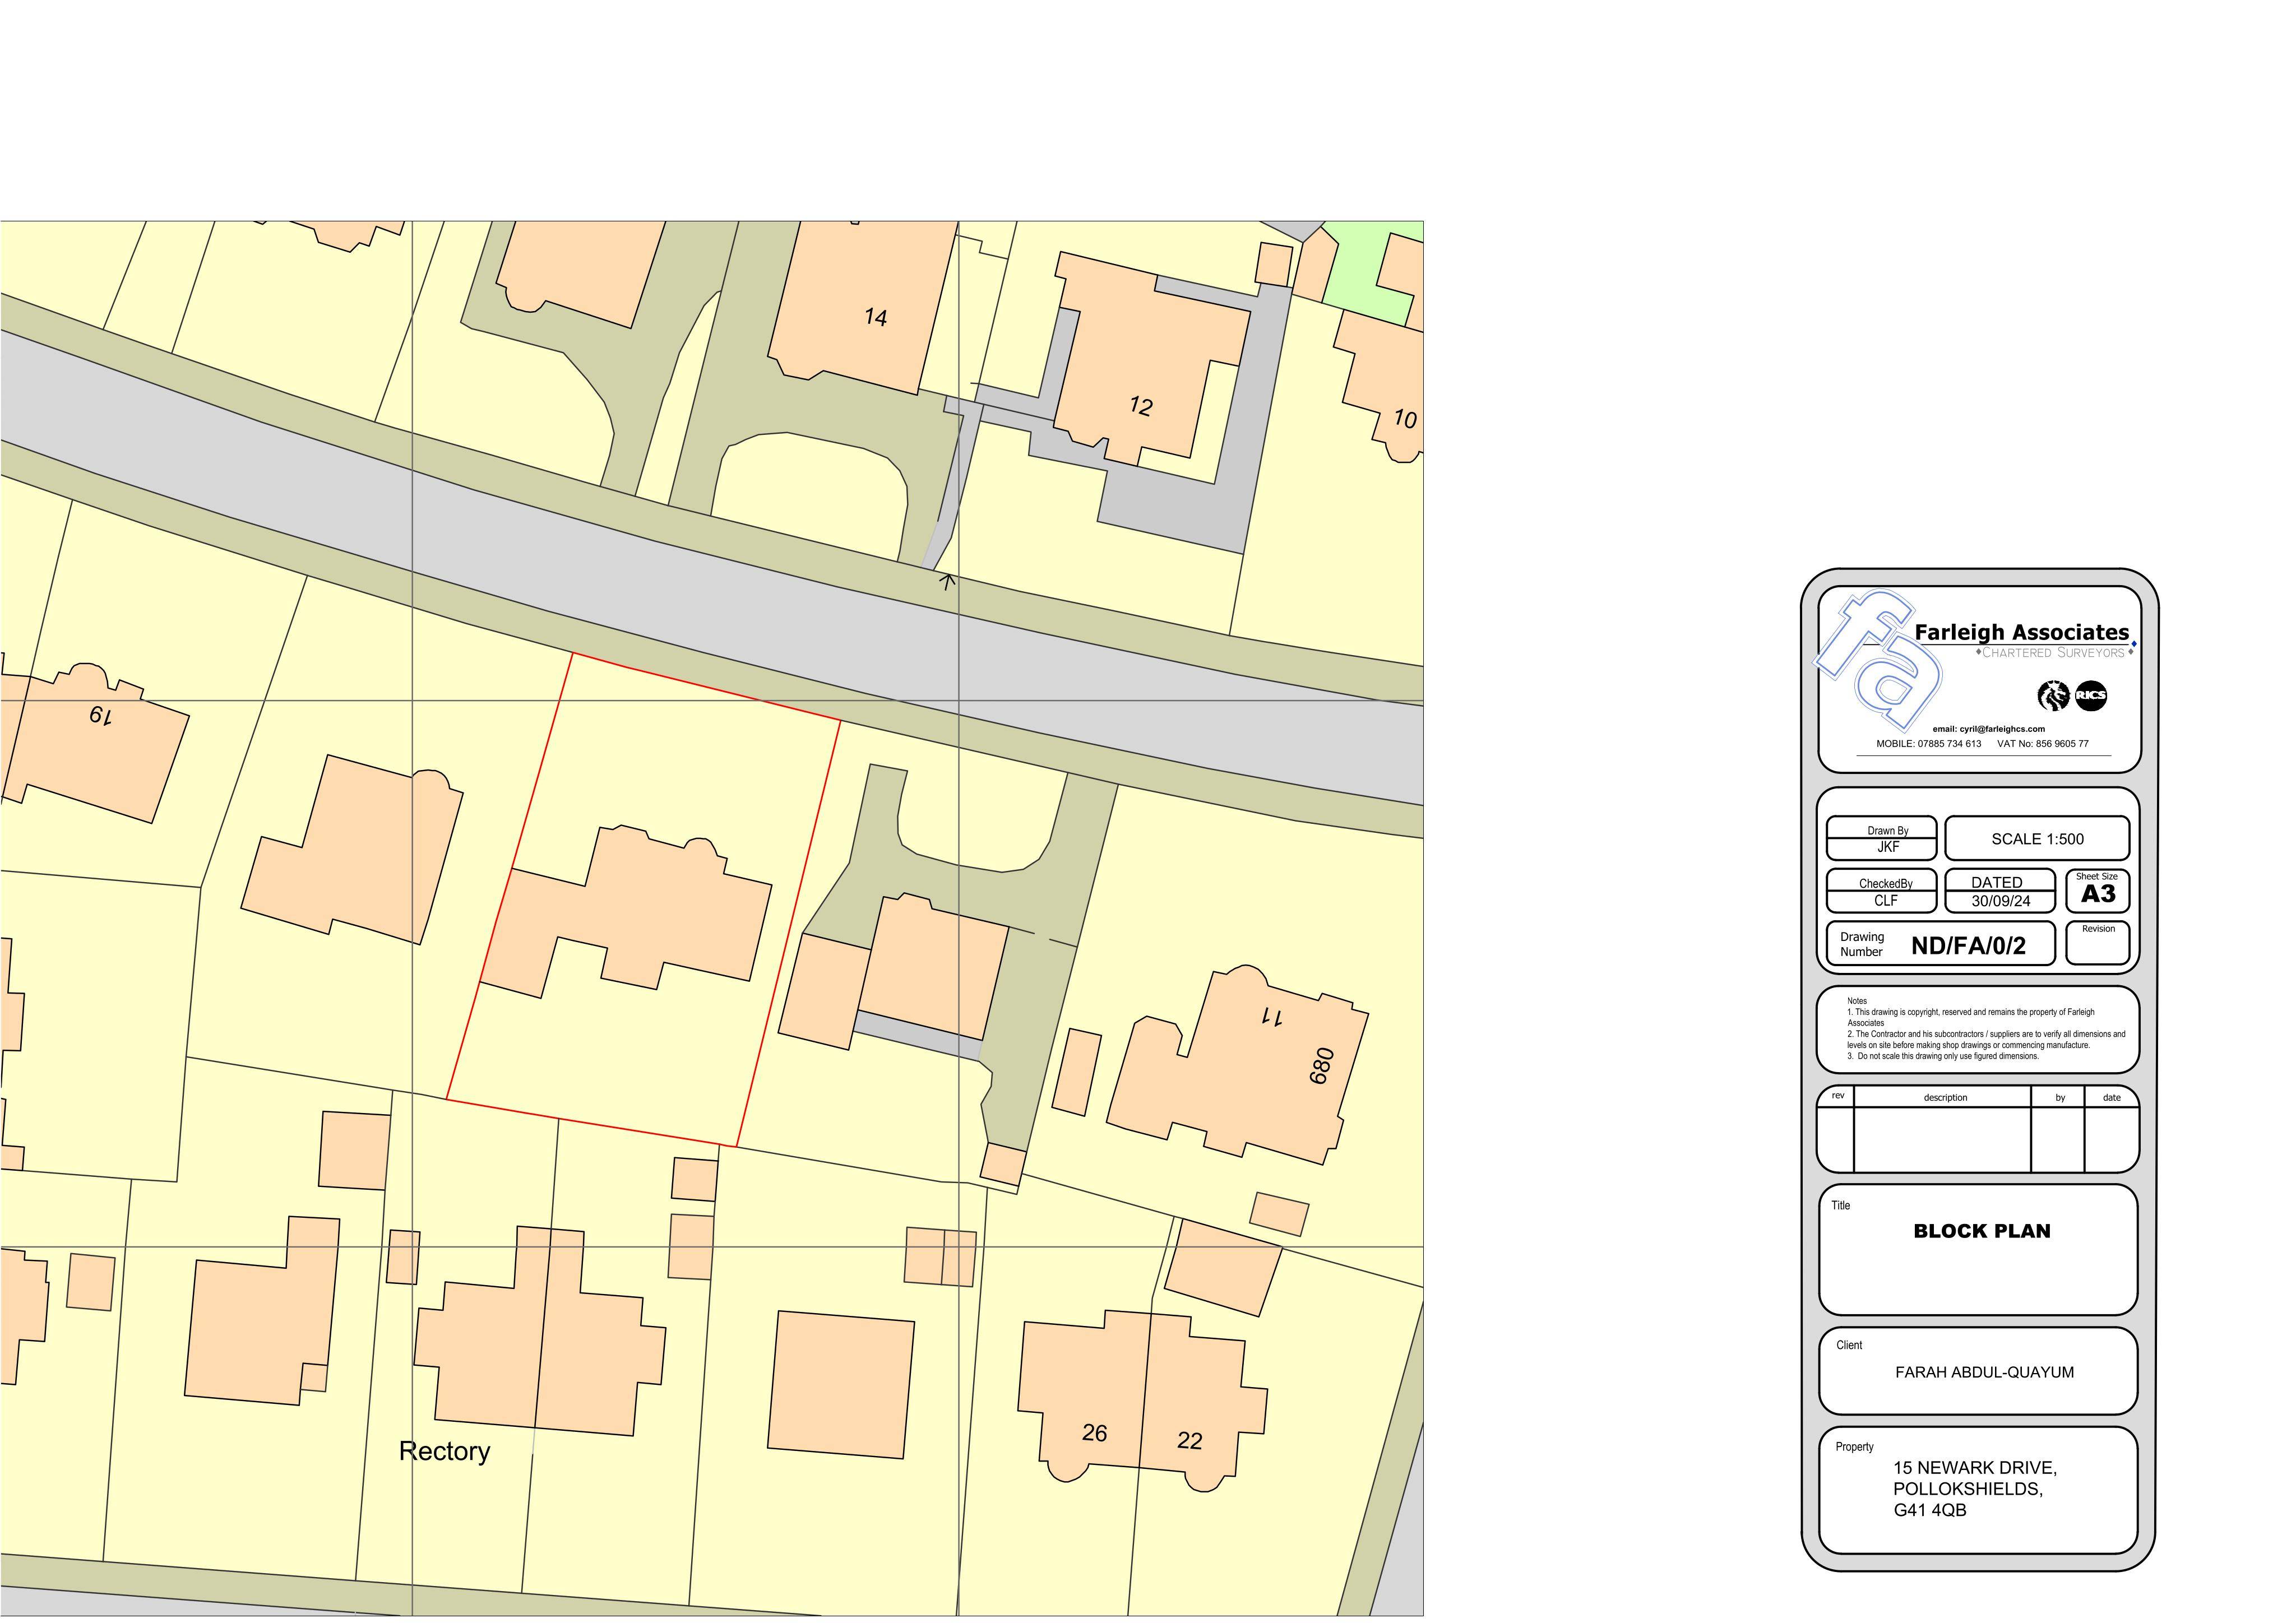Click house number '22' on the map
Viewport: 2296px width, 1623px height.
coord(1189,1440)
